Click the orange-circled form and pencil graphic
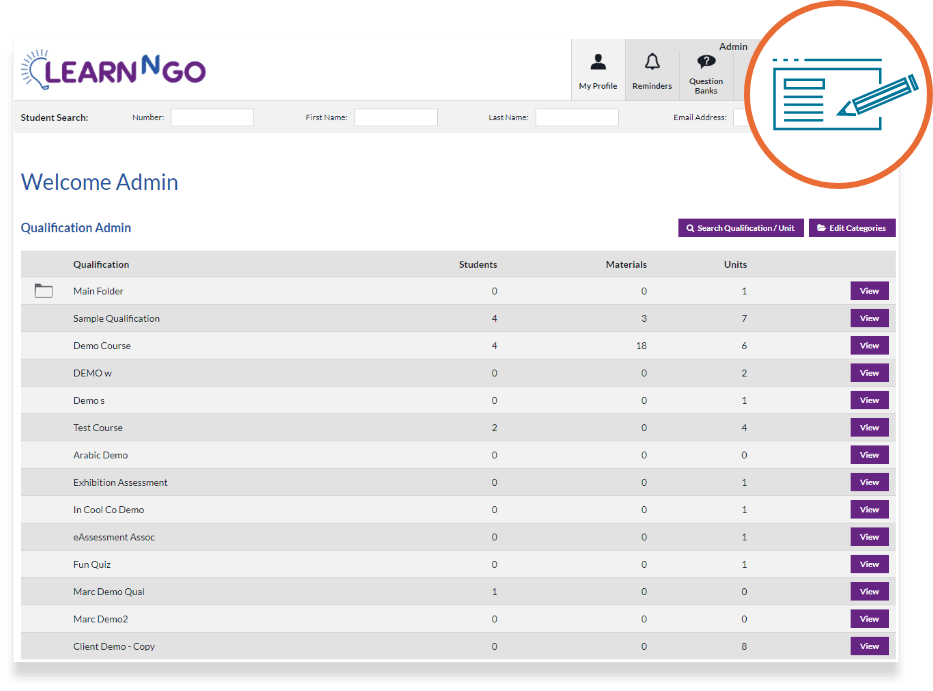933x691 pixels. (838, 95)
